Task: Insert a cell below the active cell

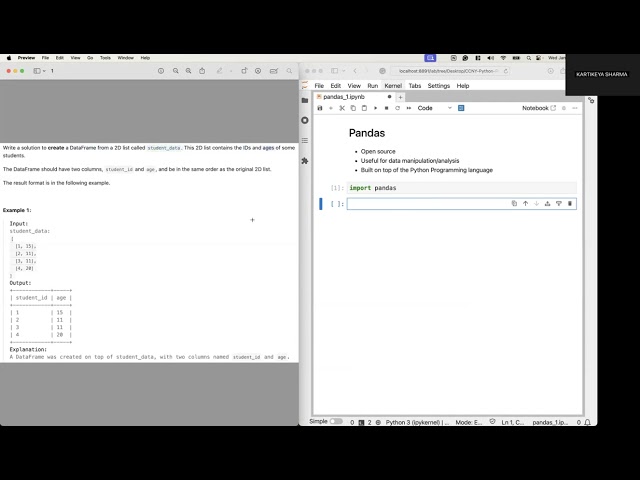Action: 559,203
